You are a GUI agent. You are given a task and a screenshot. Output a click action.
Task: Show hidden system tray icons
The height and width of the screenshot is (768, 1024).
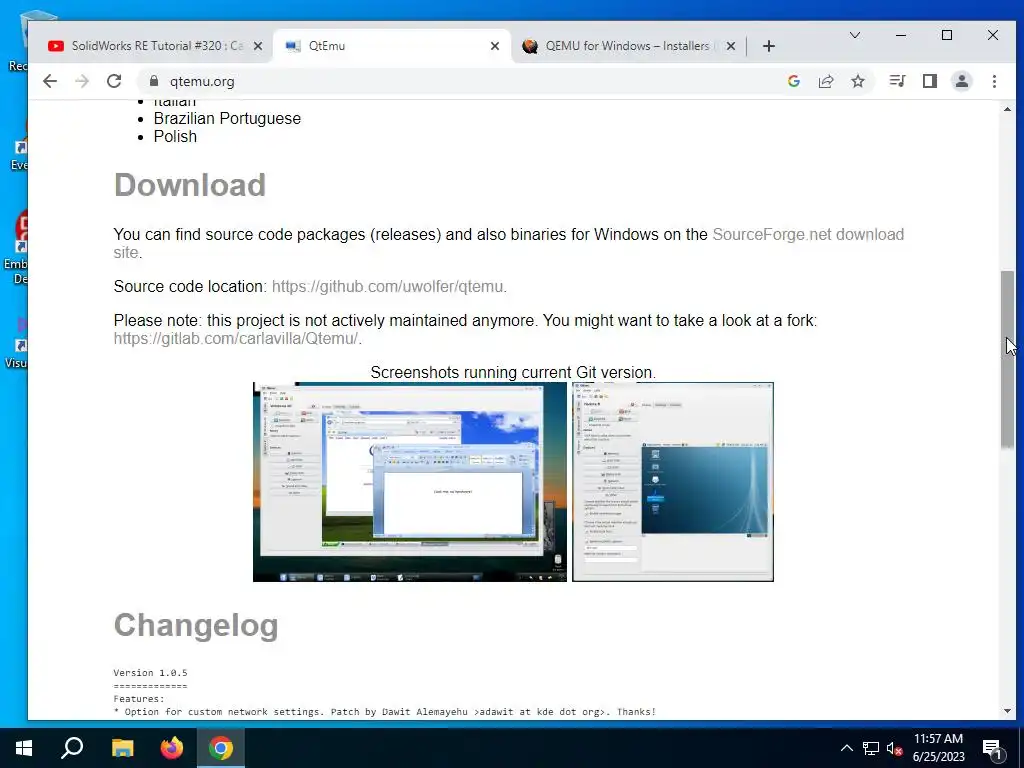coord(846,748)
